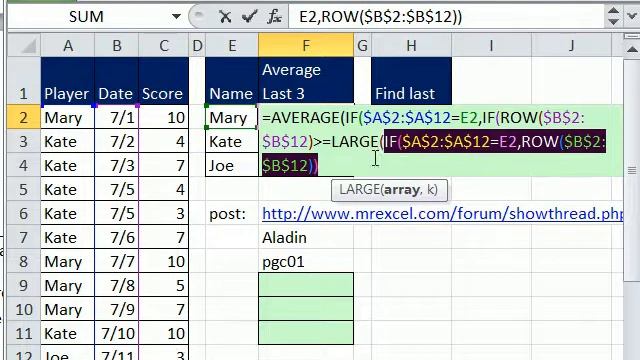The image size is (640, 360).
Task: Click 'array' in the LARGE function tooltip
Action: point(402,190)
